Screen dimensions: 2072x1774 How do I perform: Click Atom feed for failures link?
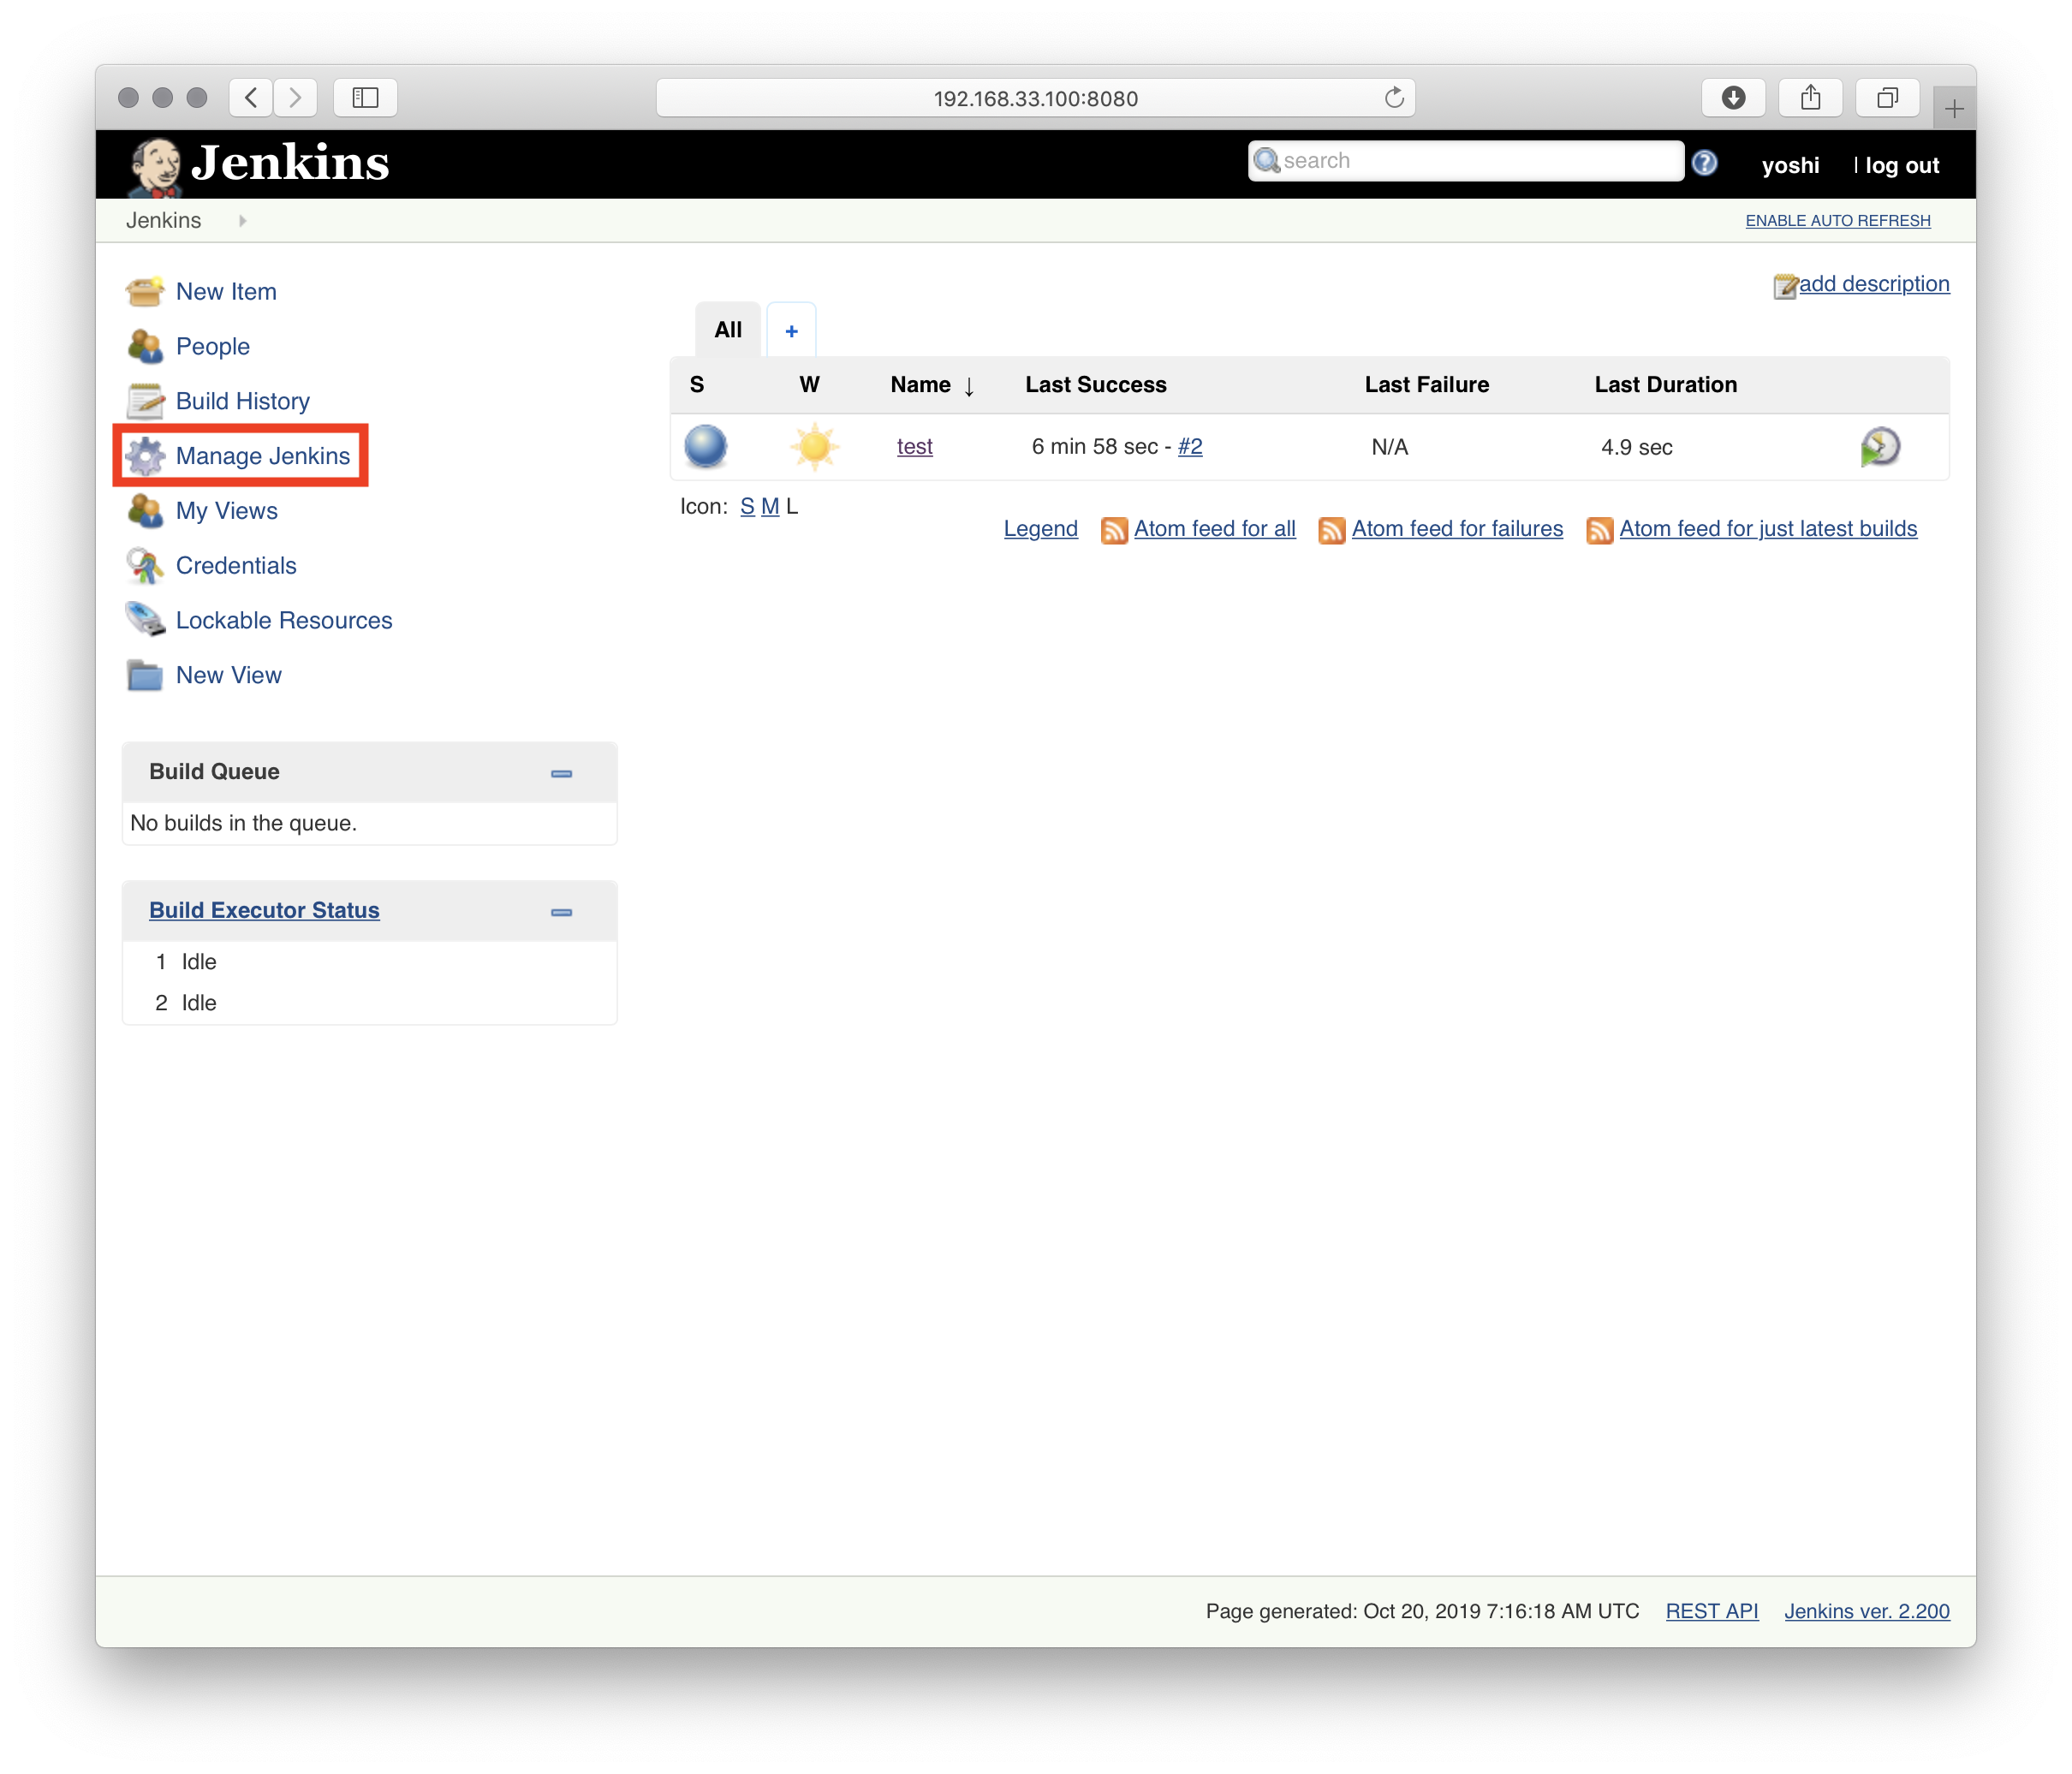pyautogui.click(x=1457, y=529)
